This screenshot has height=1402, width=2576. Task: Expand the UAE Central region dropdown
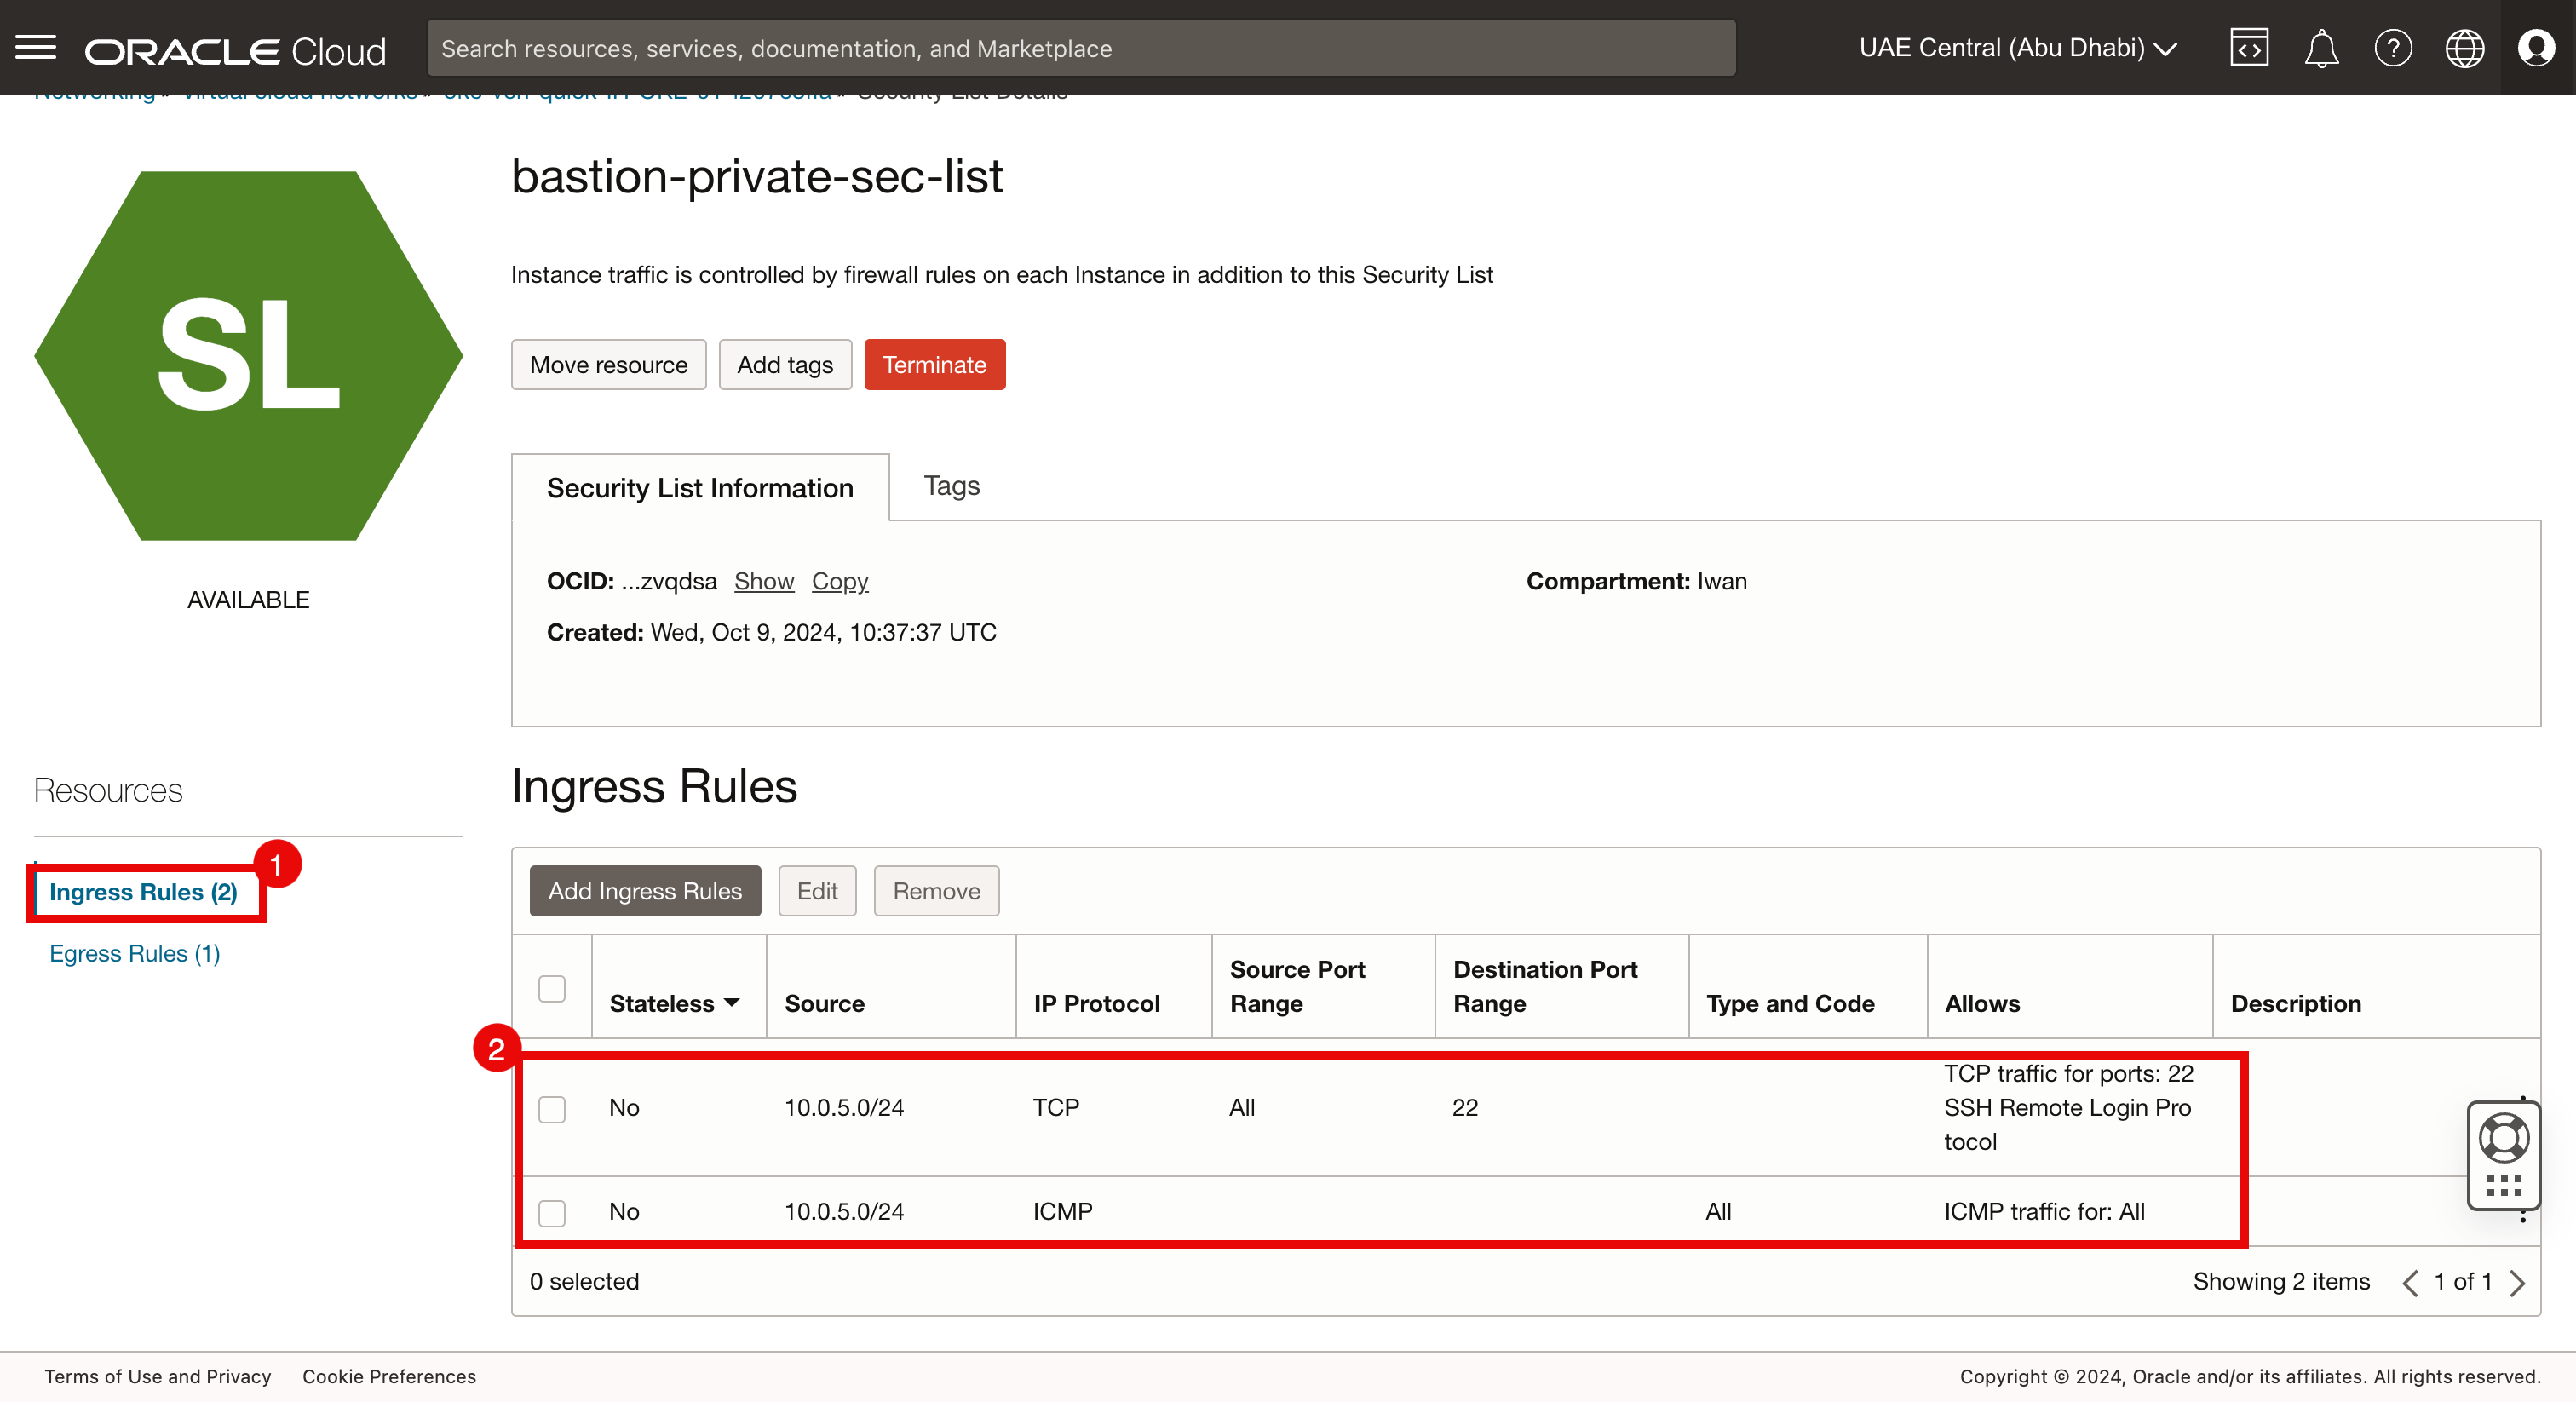(2017, 48)
